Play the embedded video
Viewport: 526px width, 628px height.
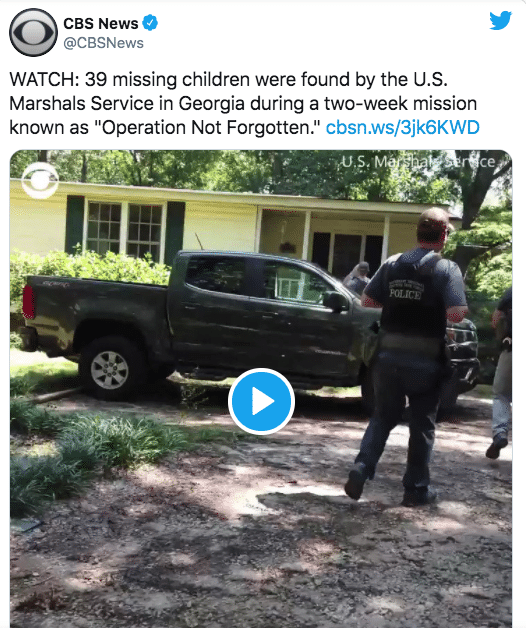(x=261, y=401)
